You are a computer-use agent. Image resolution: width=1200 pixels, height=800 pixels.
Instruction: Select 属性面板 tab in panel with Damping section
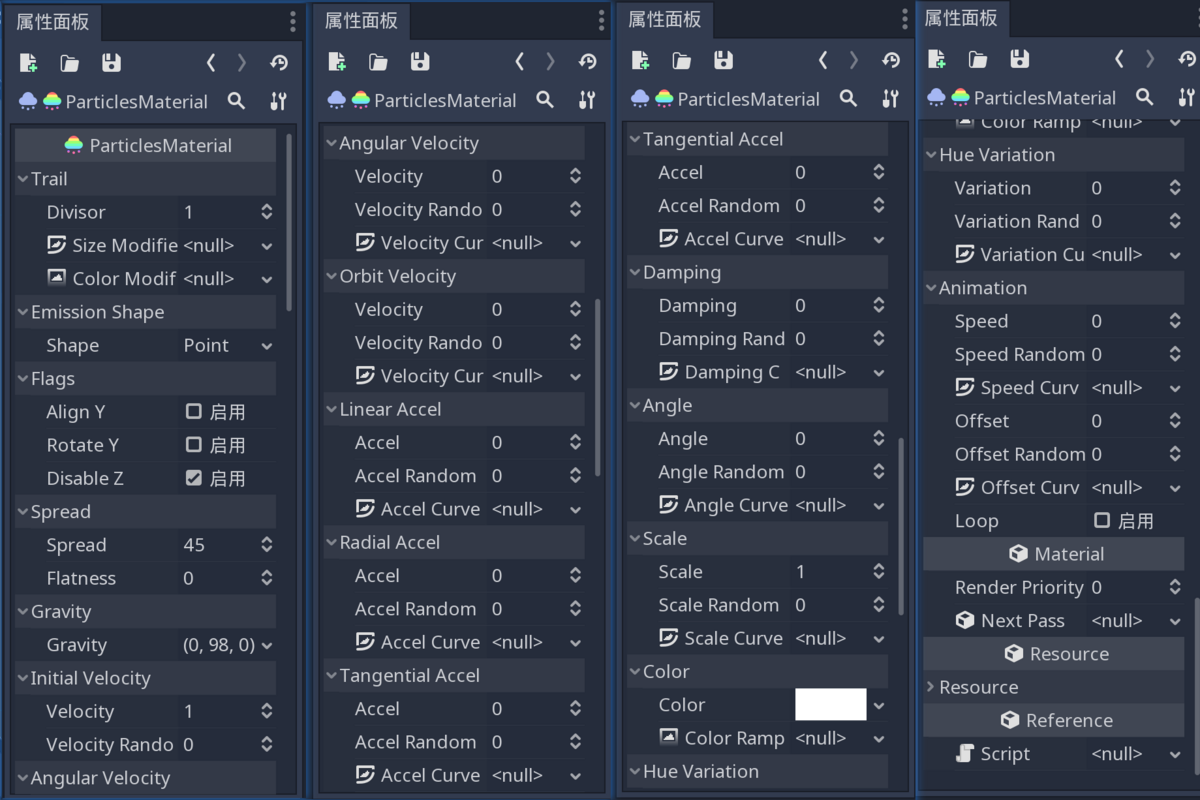click(x=665, y=19)
